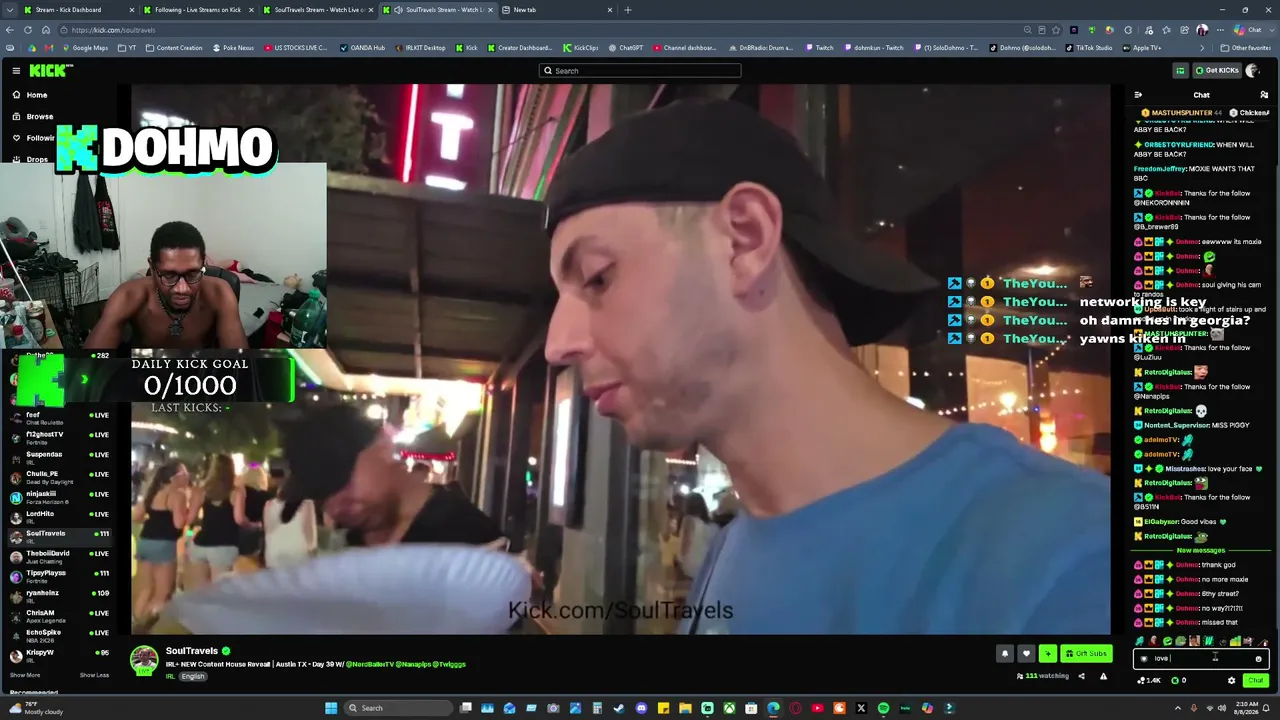Click the New messages indicator in chat

(x=1201, y=550)
